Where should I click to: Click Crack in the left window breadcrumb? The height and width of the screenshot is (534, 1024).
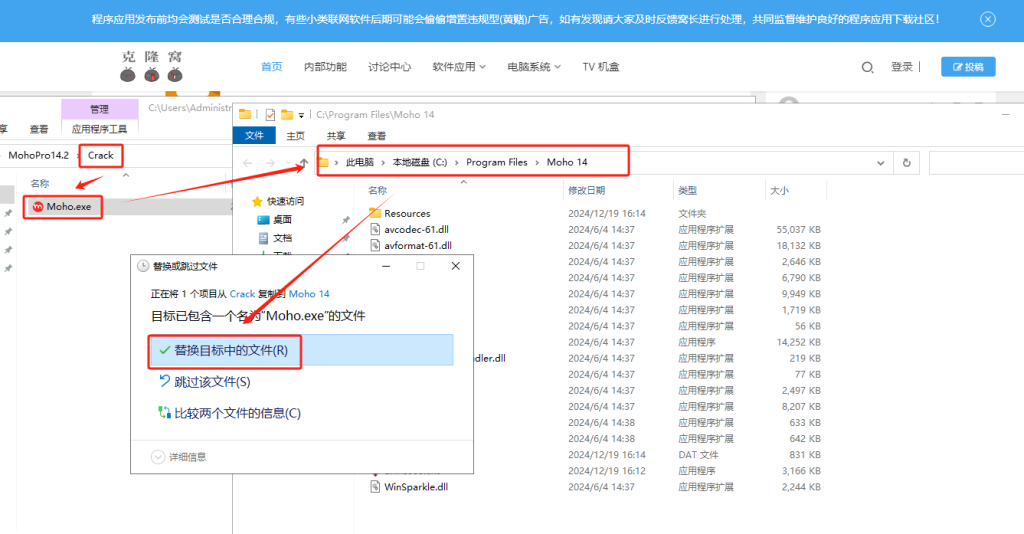coord(101,155)
